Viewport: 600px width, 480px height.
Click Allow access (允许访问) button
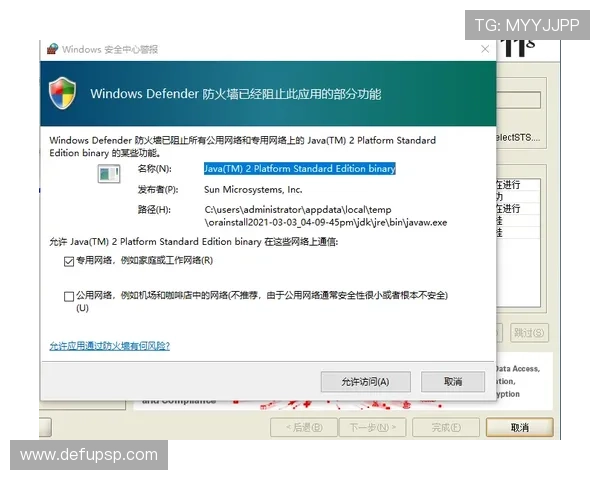pos(365,382)
